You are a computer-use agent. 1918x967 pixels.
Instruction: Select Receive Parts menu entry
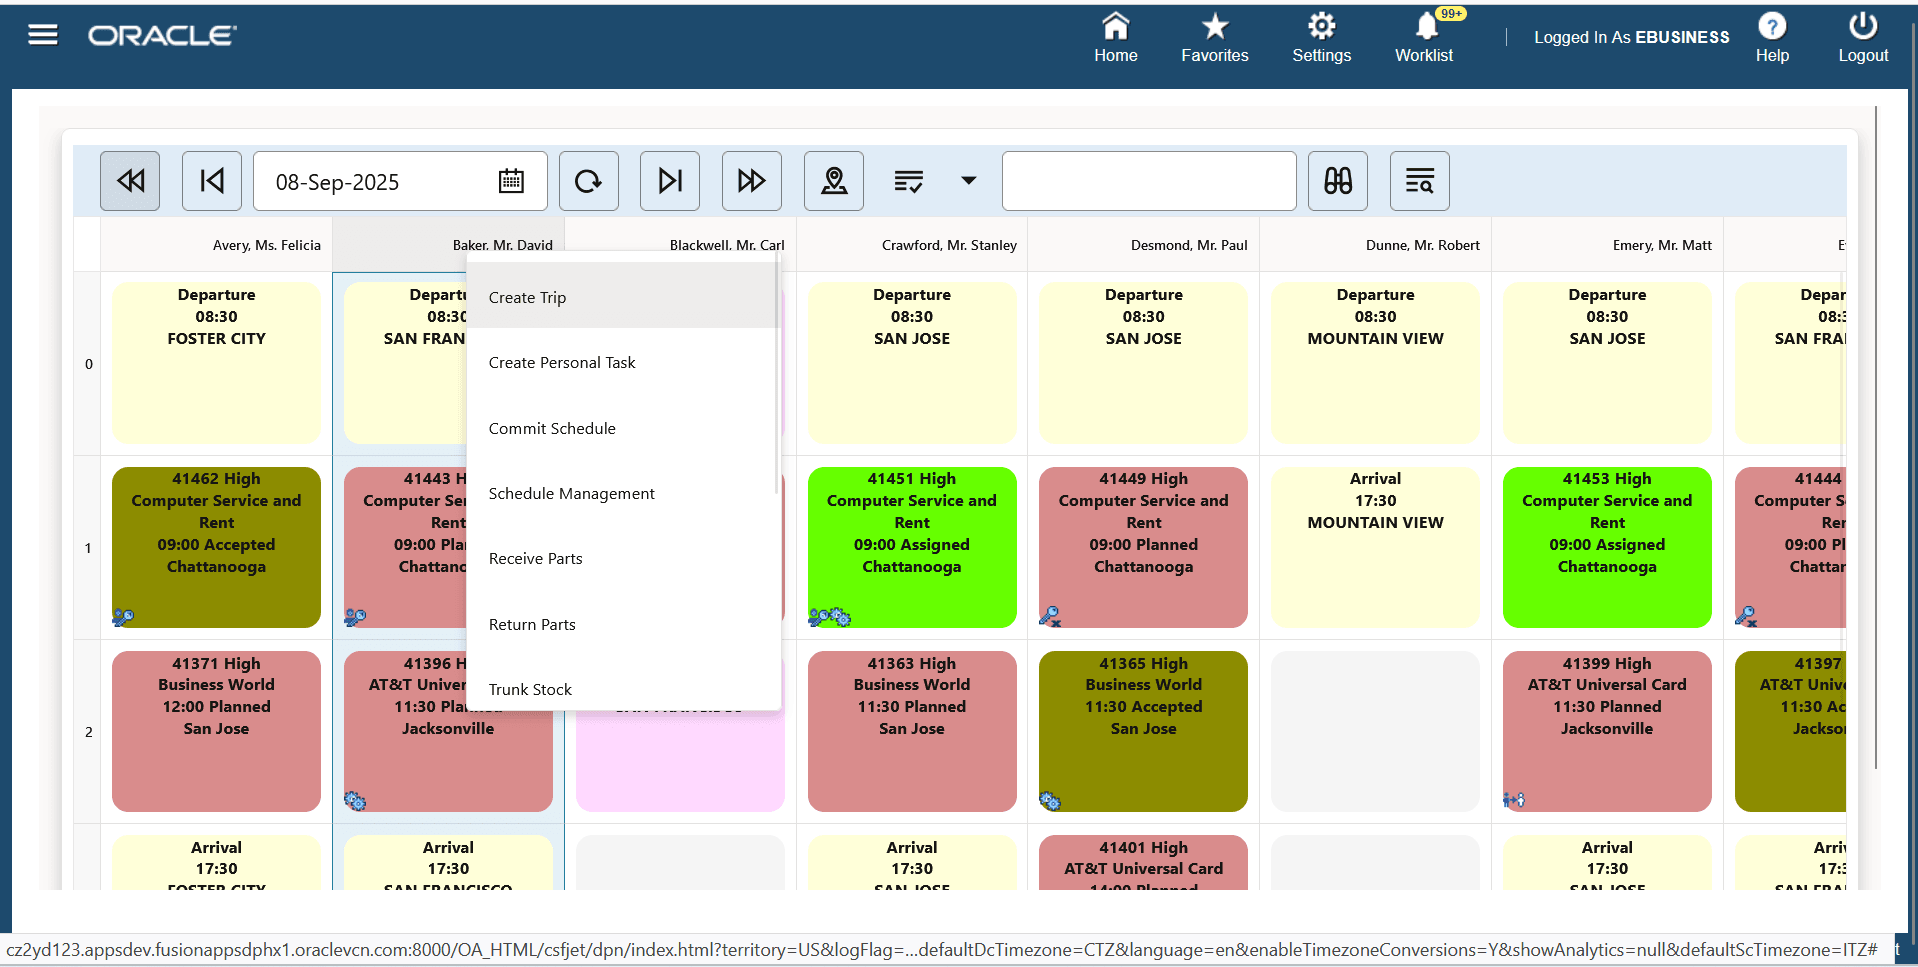(535, 558)
